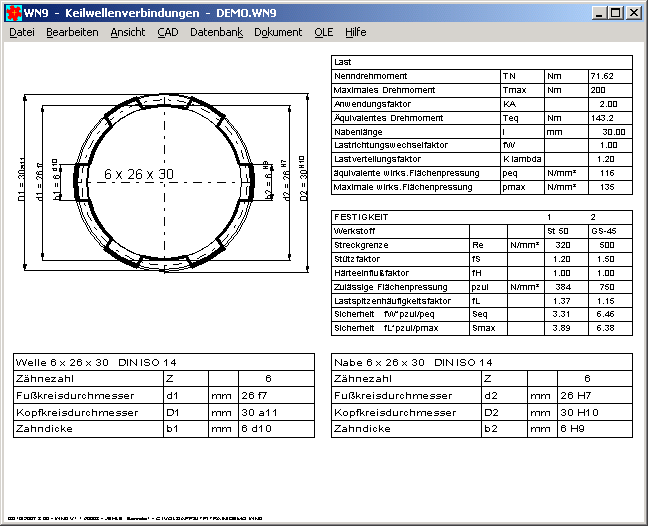Open the OLE menu
Screen dimensions: 648x526
pyautogui.click(x=323, y=32)
